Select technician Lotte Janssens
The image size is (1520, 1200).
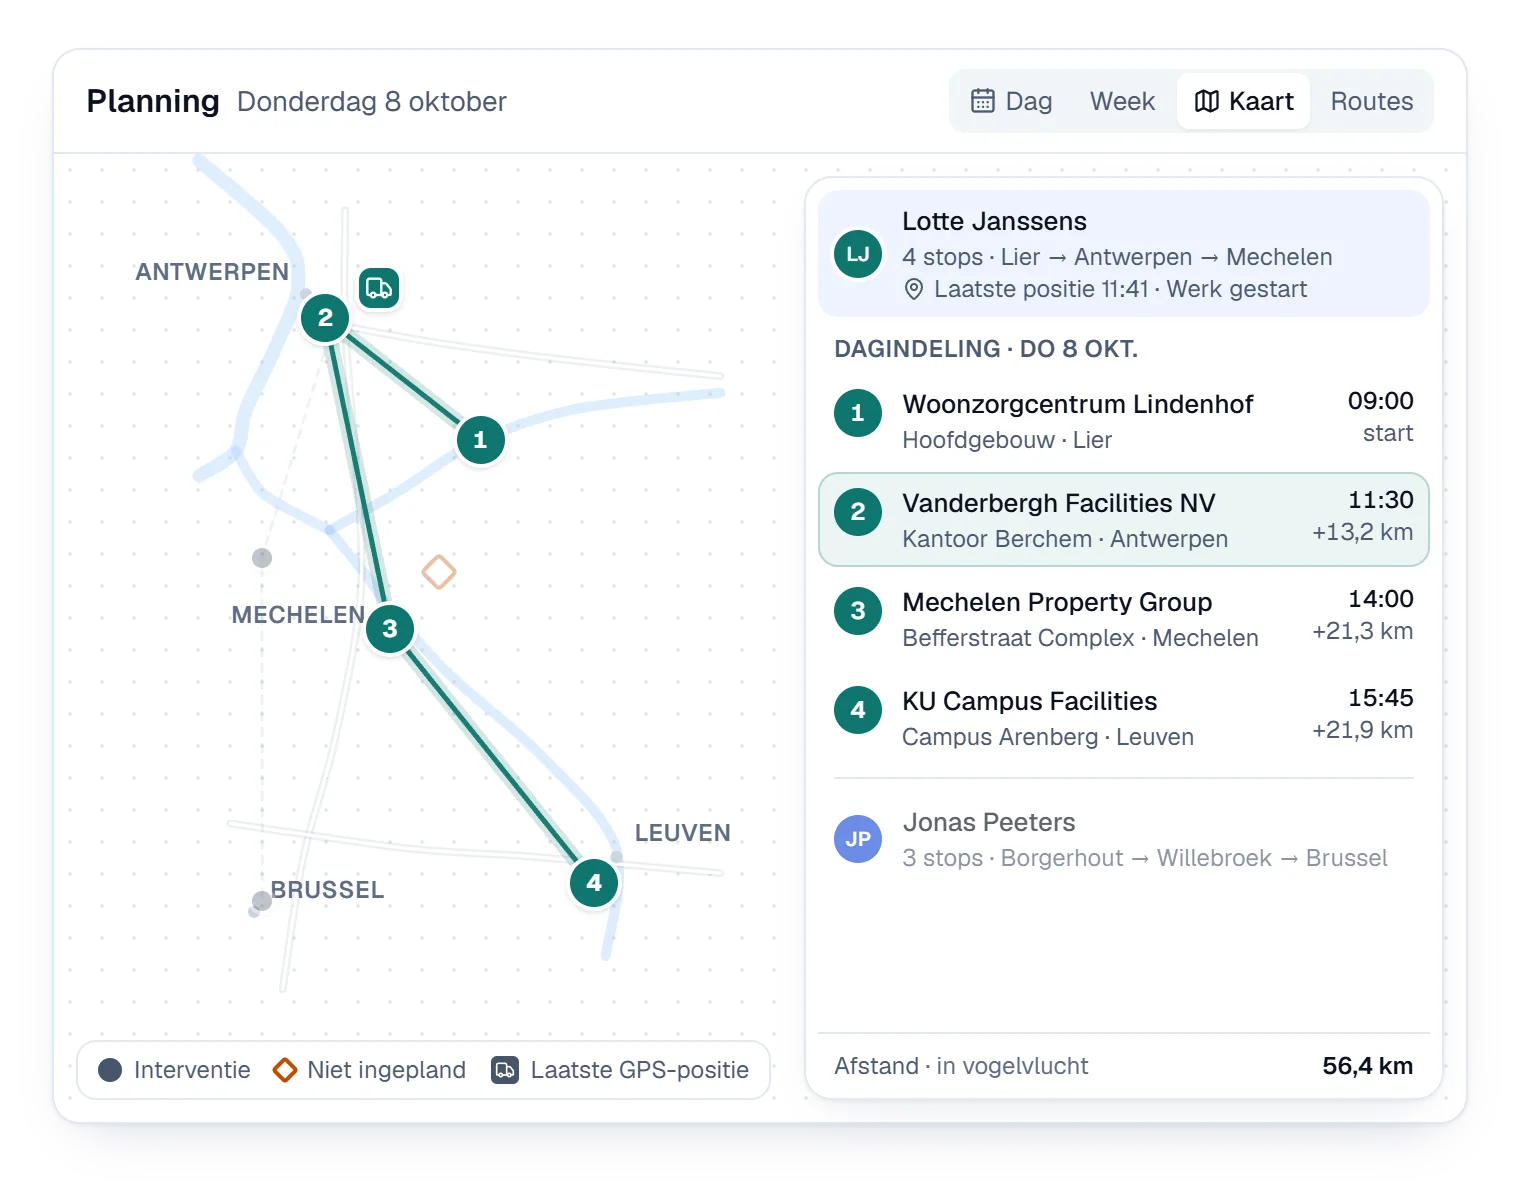(1124, 254)
